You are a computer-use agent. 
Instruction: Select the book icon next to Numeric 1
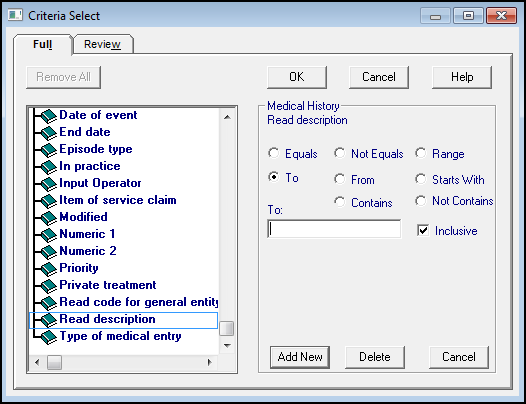tap(49, 235)
